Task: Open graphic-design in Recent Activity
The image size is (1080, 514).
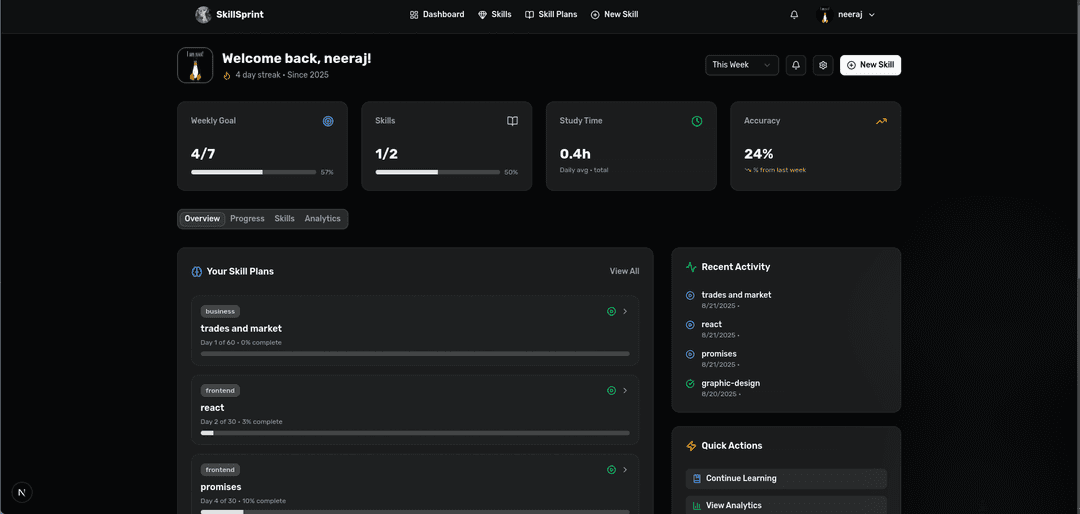Action: pos(731,383)
